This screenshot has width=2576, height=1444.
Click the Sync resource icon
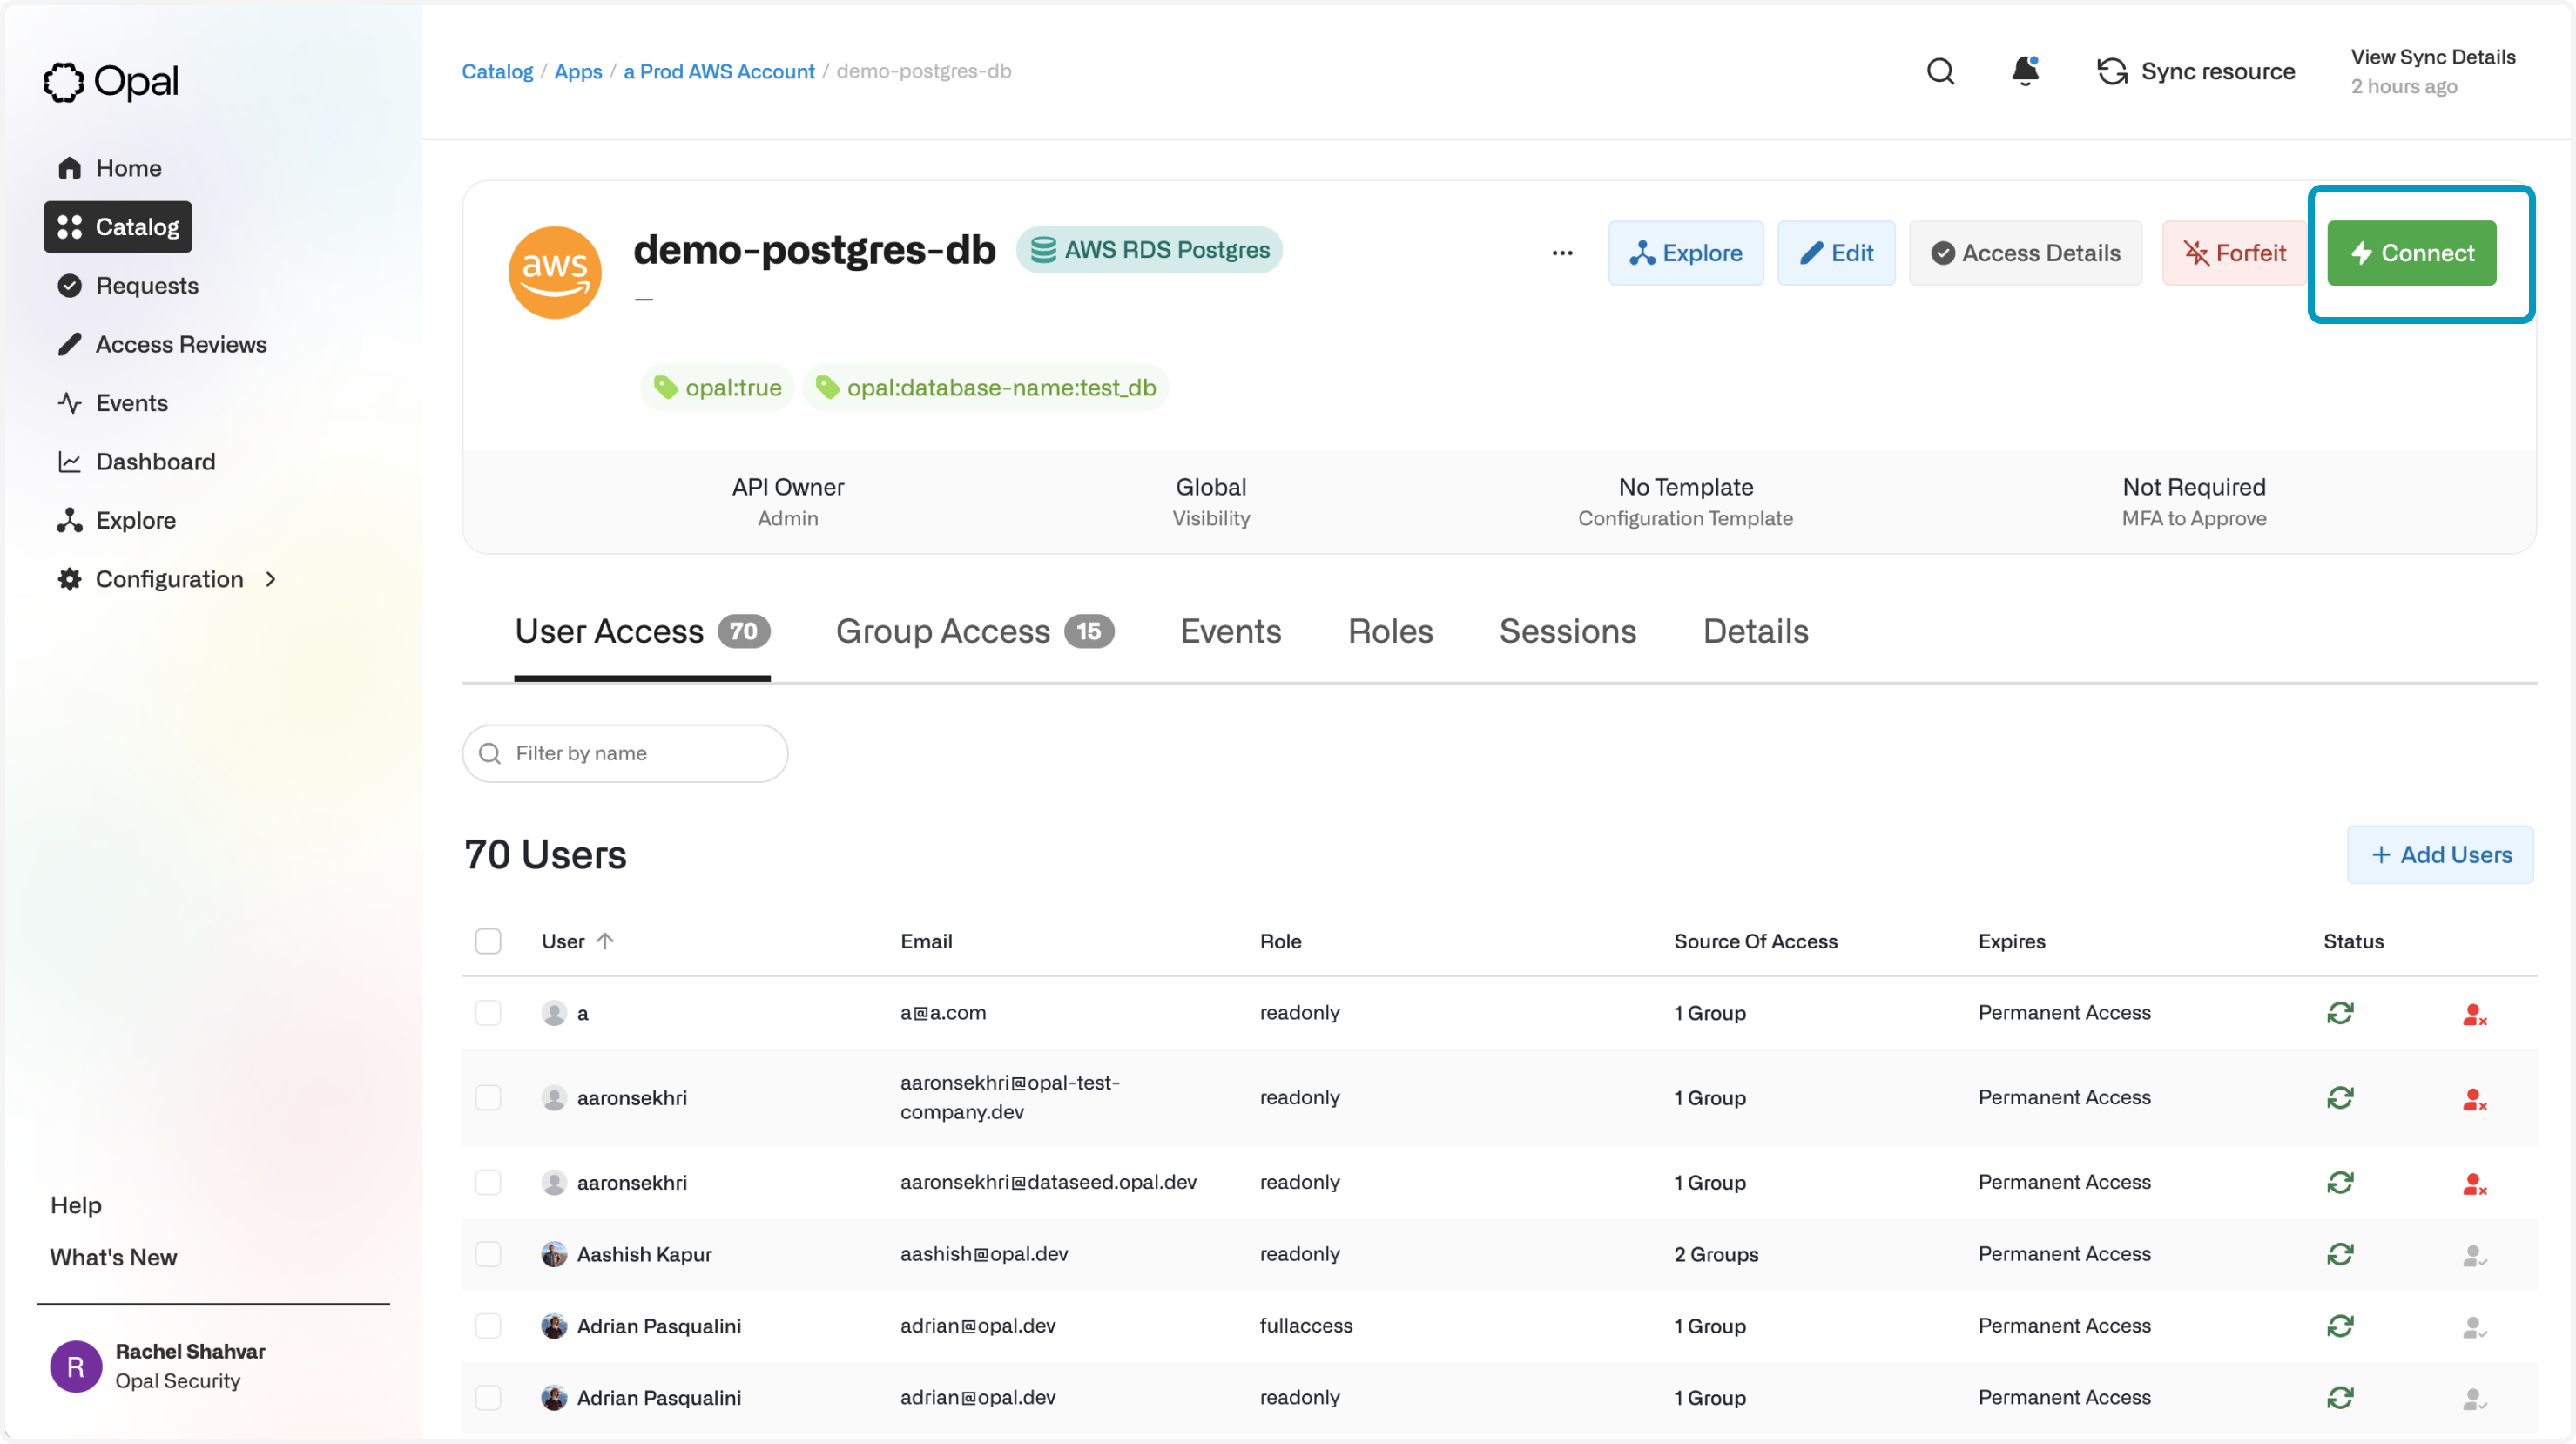pos(2112,72)
